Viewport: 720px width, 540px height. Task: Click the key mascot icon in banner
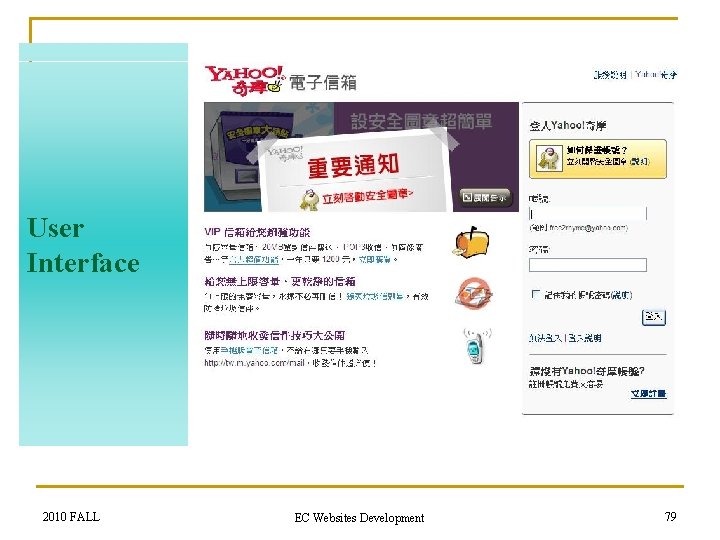click(x=309, y=199)
